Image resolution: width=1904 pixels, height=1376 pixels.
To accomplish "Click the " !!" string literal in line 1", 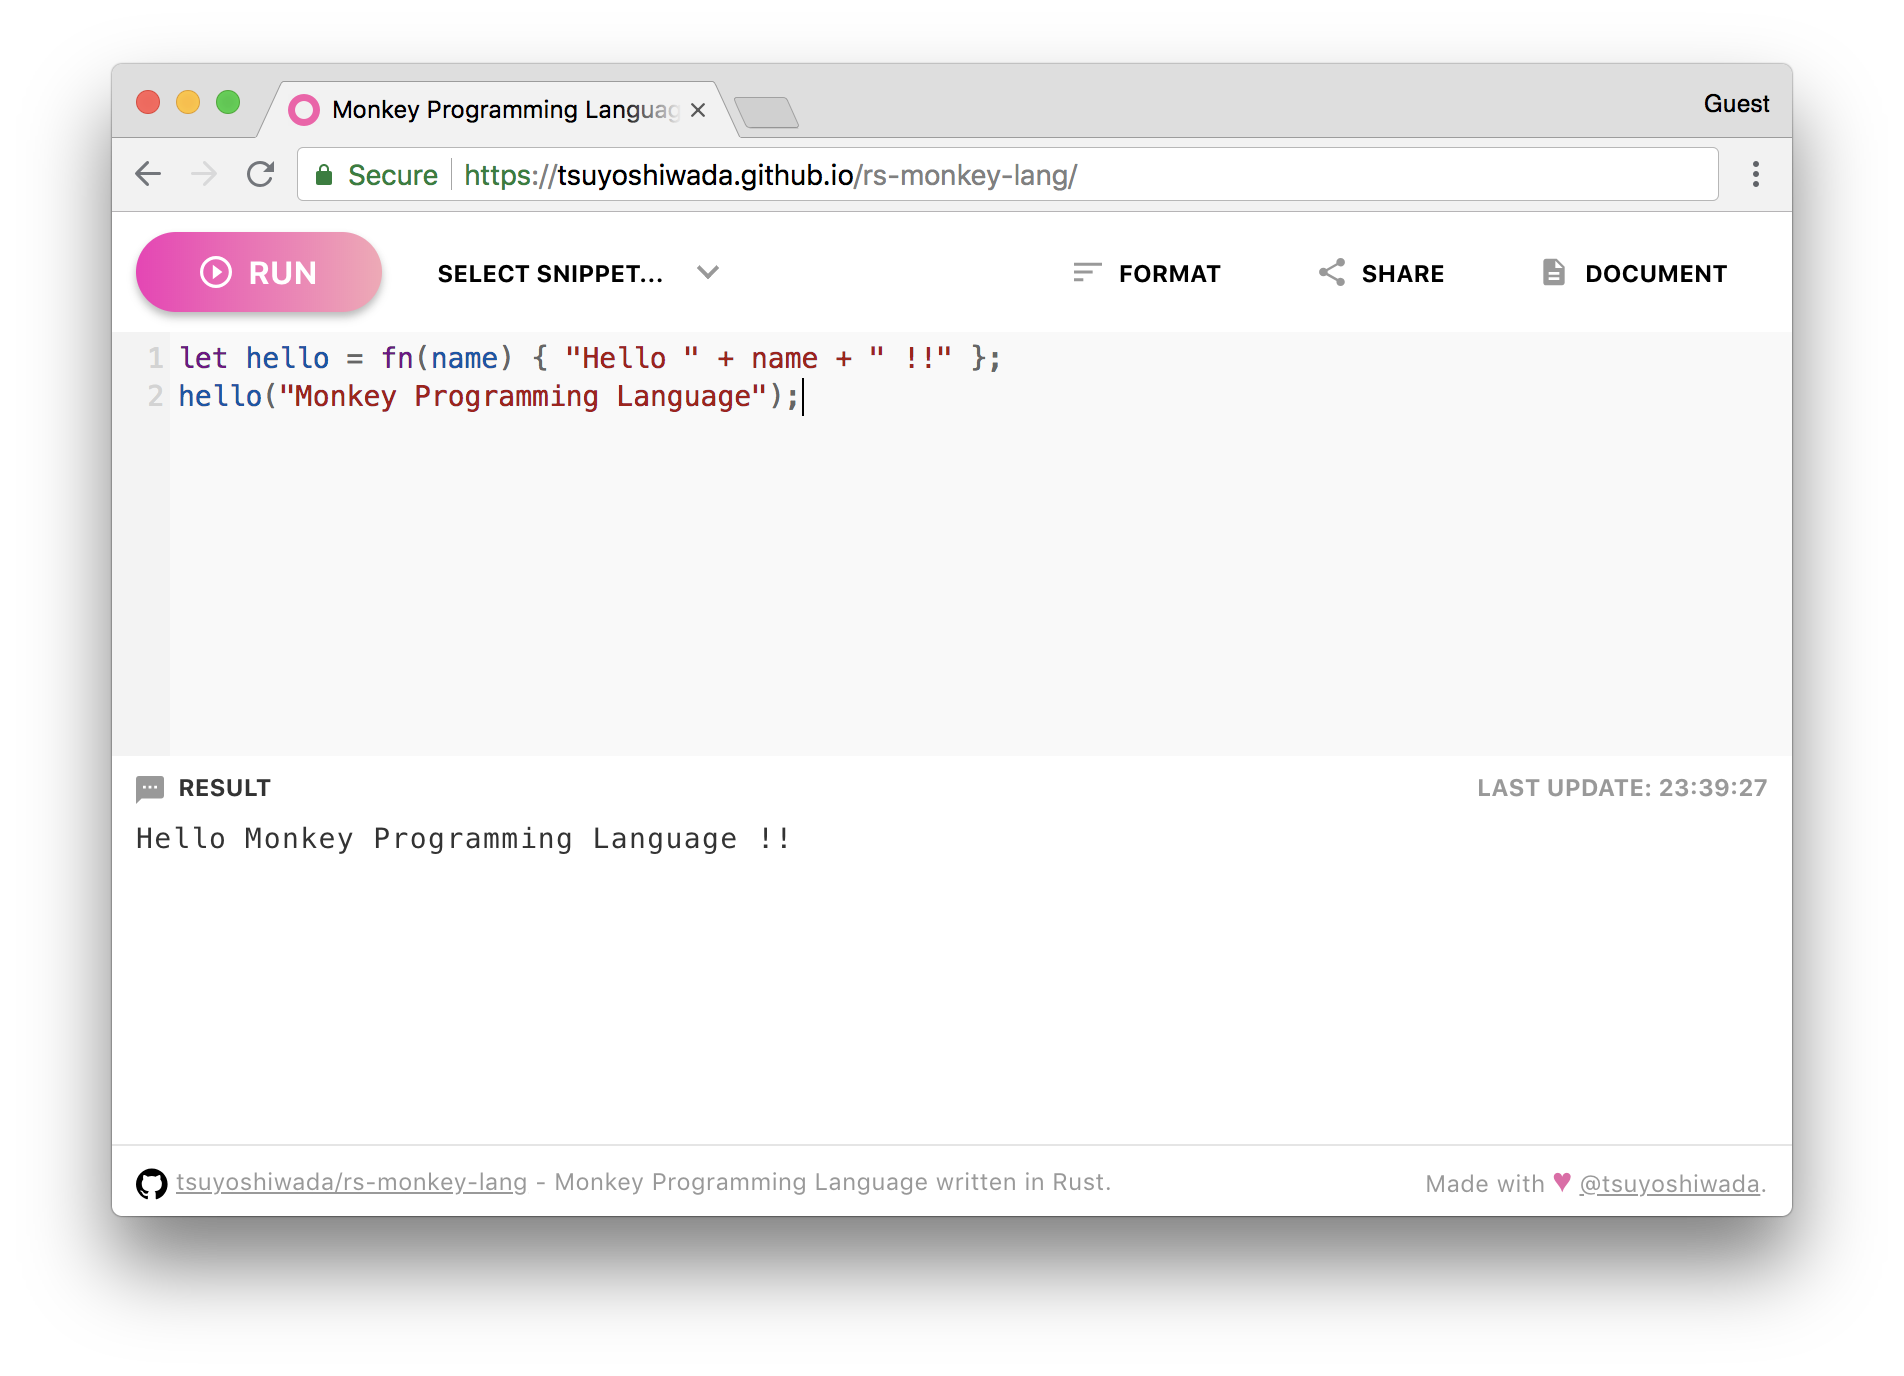I will [910, 358].
